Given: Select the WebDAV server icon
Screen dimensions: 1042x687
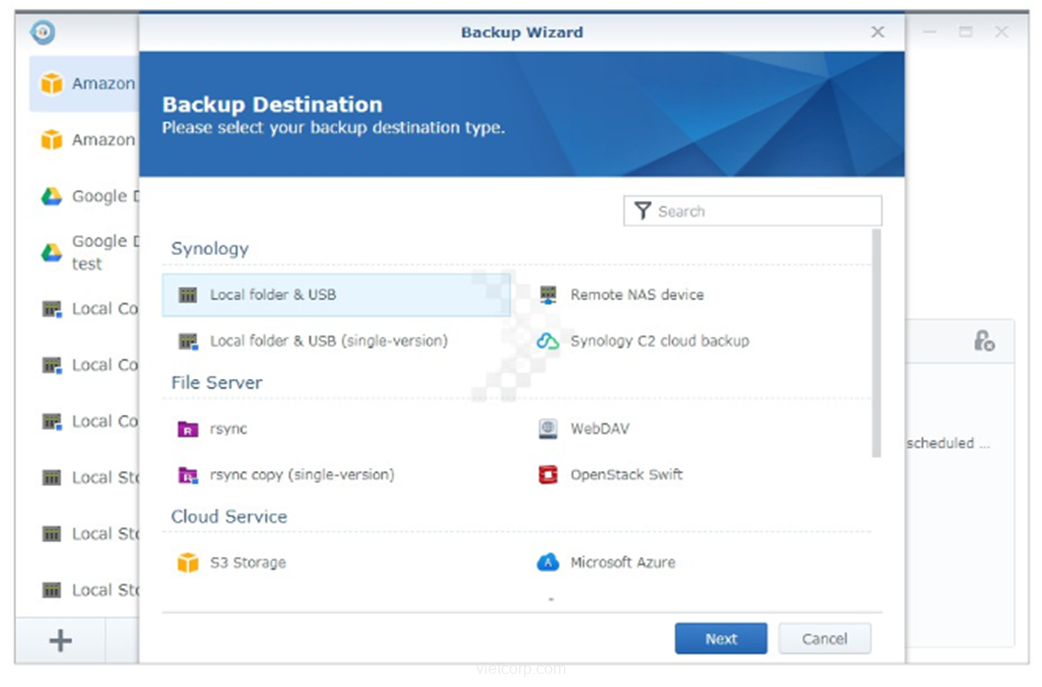Looking at the screenshot, I should (548, 429).
